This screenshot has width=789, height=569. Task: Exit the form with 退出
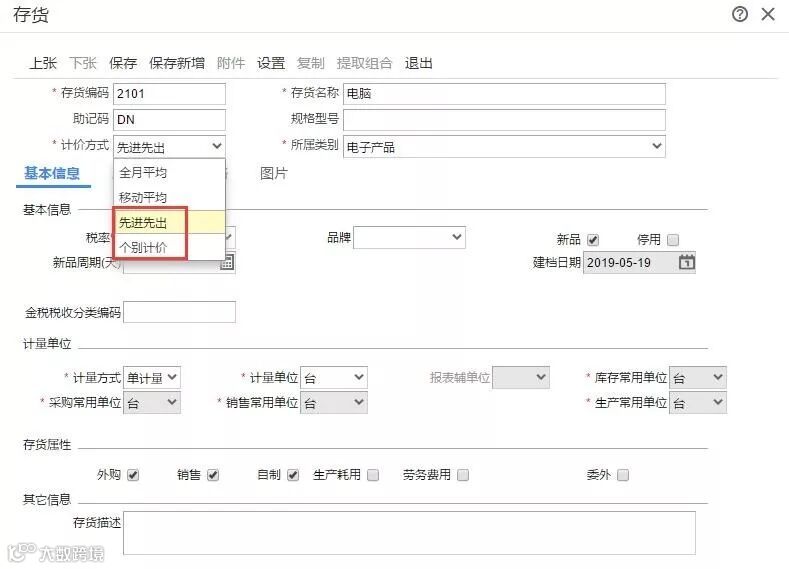(419, 63)
